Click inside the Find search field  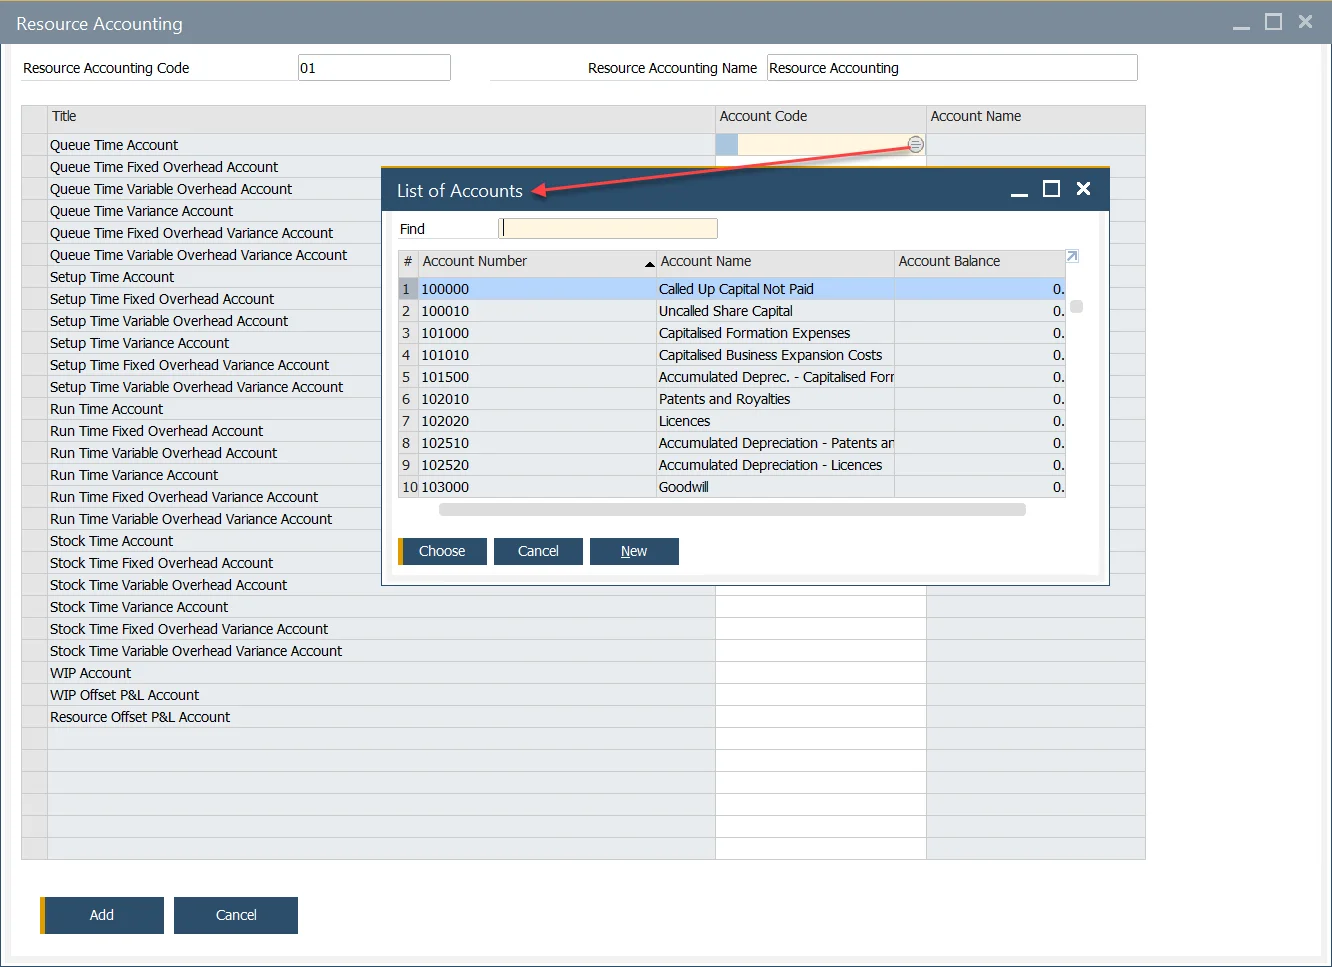click(x=607, y=228)
